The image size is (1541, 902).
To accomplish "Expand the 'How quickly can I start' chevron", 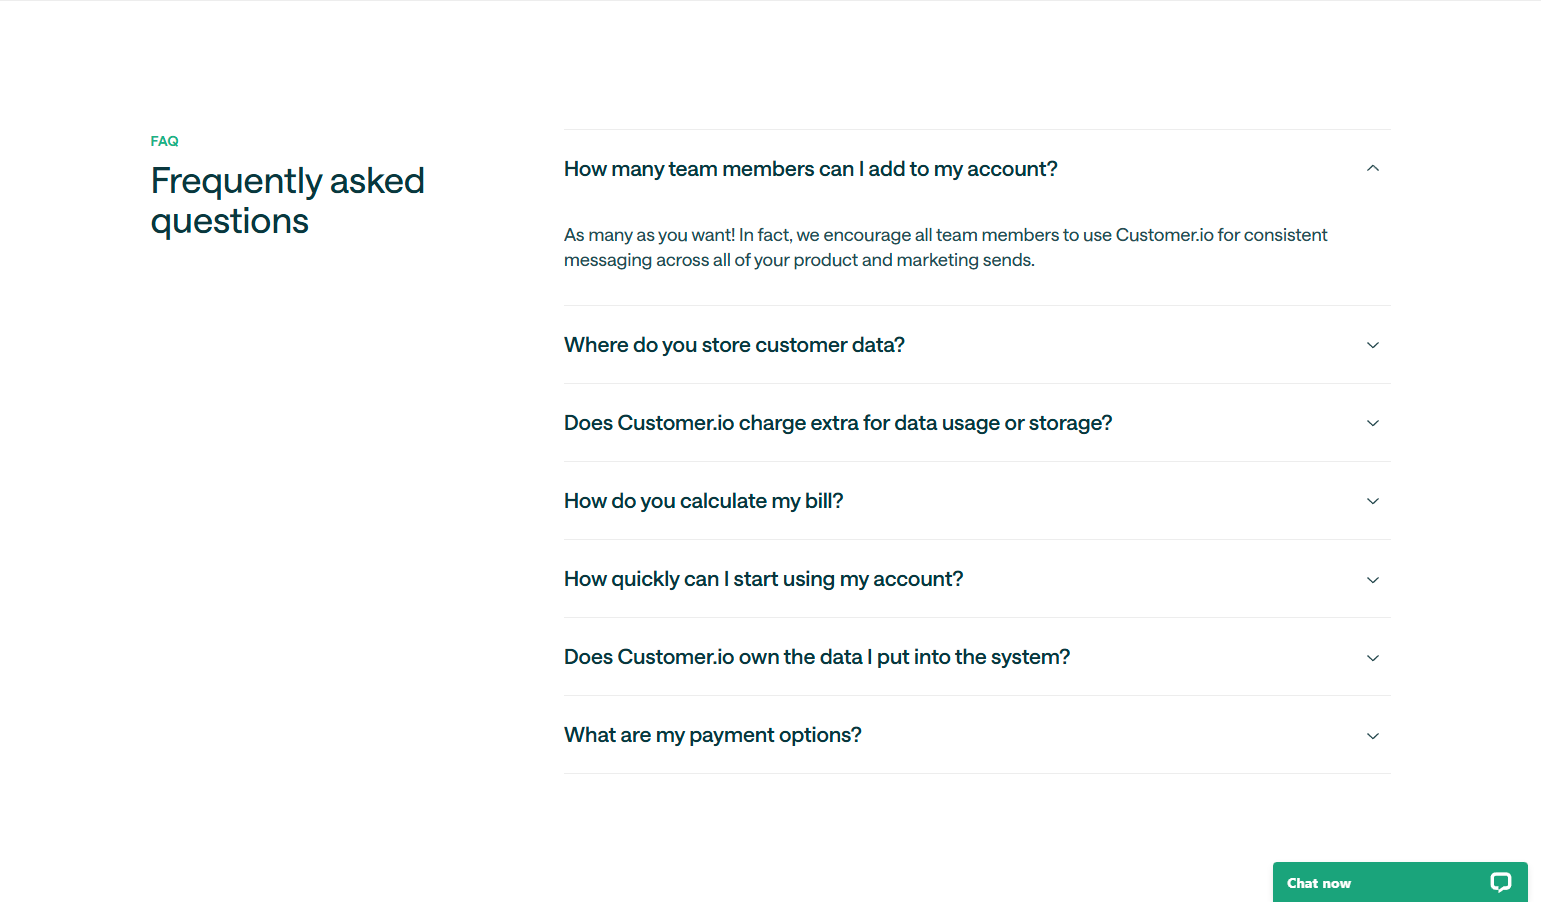I will (1372, 579).
